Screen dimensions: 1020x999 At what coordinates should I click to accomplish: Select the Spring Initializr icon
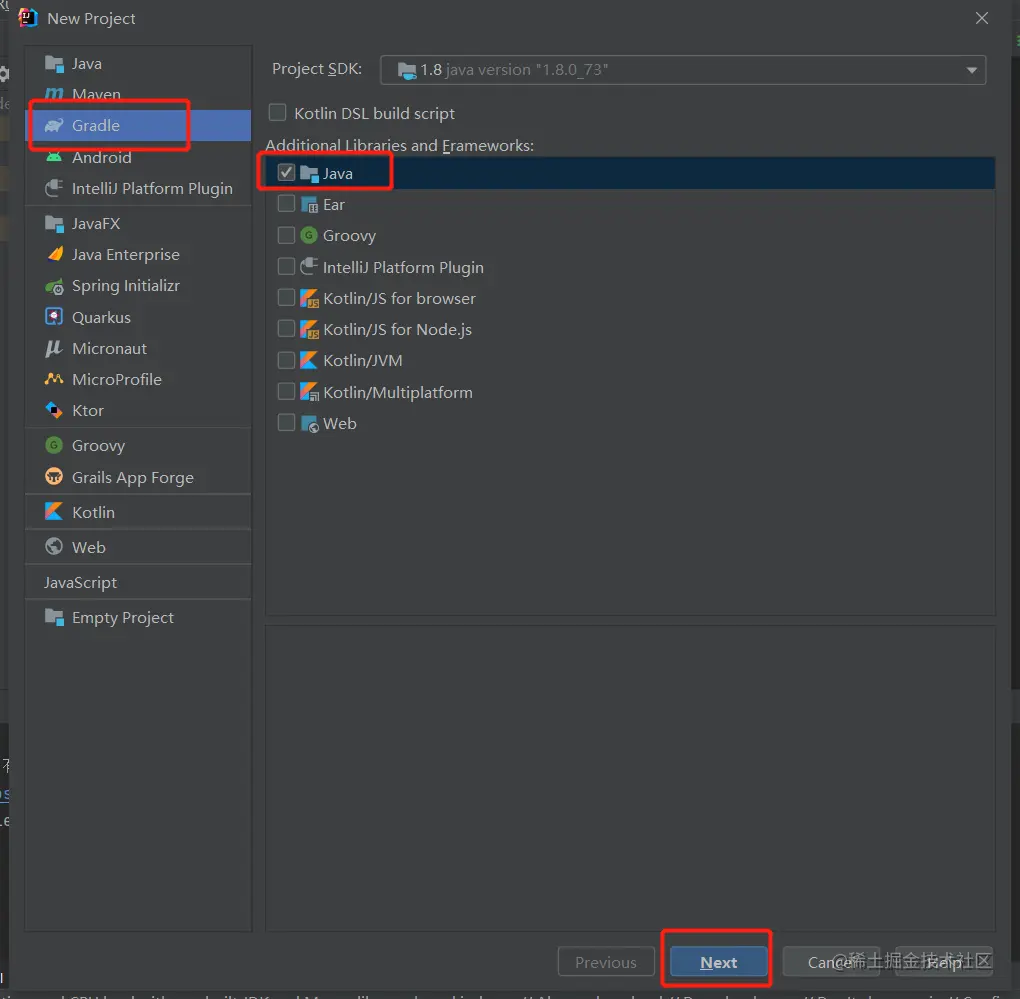pyautogui.click(x=54, y=286)
